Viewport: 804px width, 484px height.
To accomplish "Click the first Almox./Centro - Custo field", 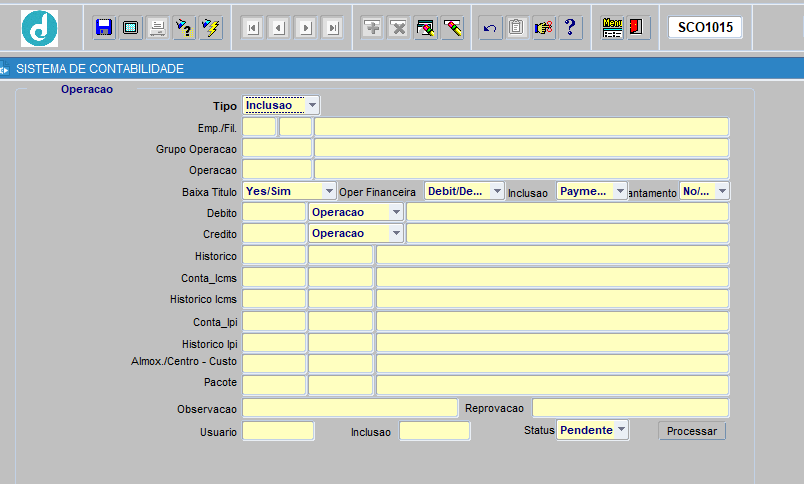I will point(274,364).
